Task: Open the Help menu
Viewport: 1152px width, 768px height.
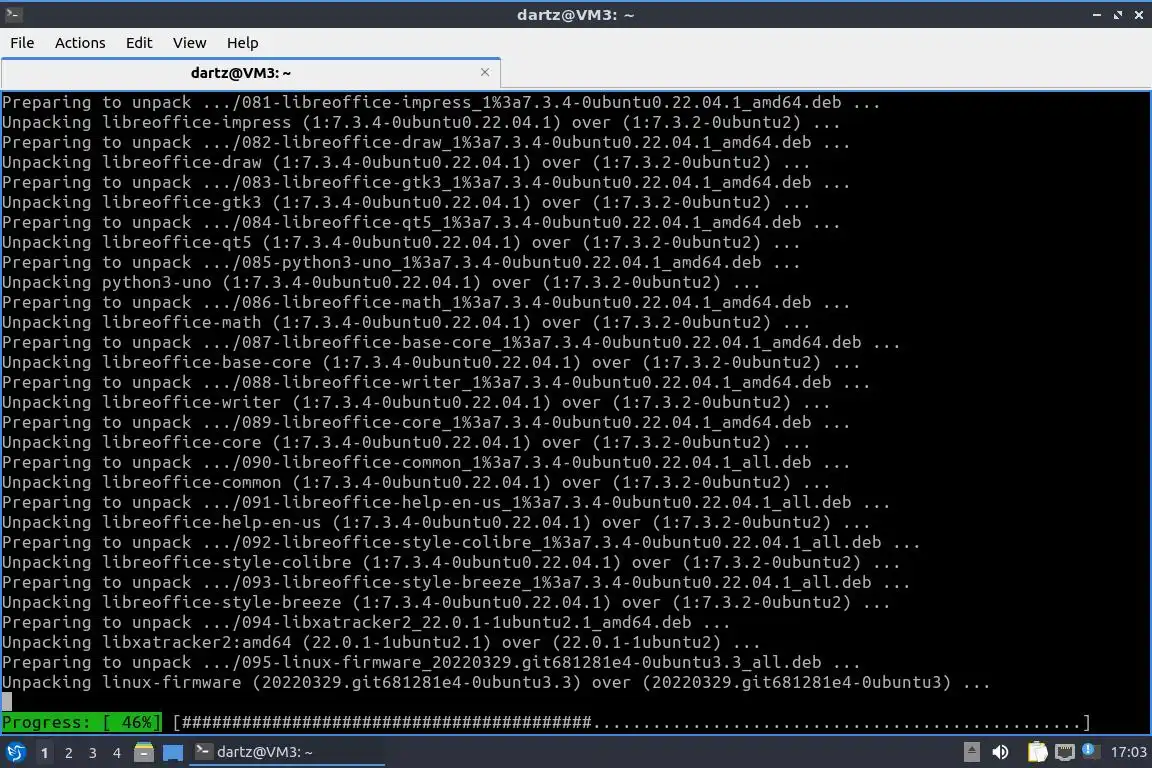Action: click(x=242, y=43)
